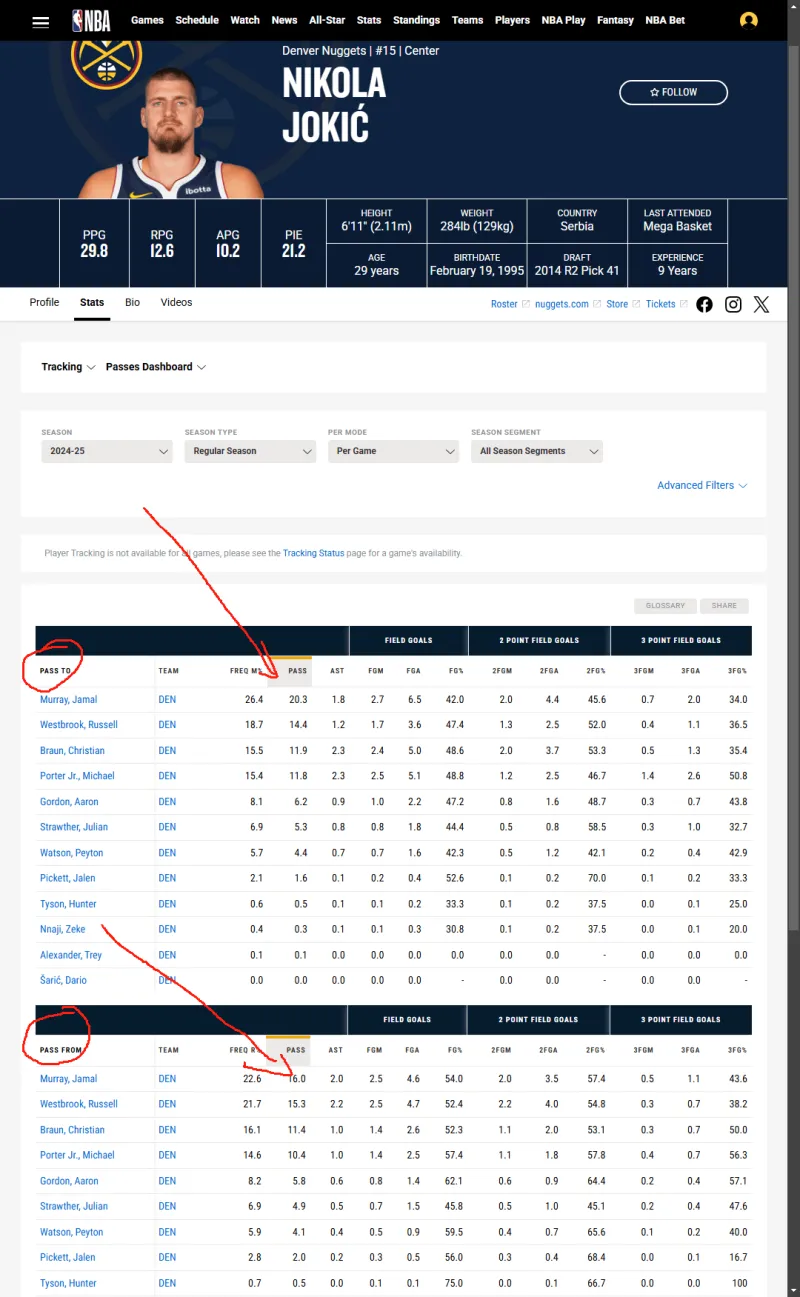Screen dimensions: 800x1297
Task: Open Teams in the top navigation
Action: pos(467,20)
